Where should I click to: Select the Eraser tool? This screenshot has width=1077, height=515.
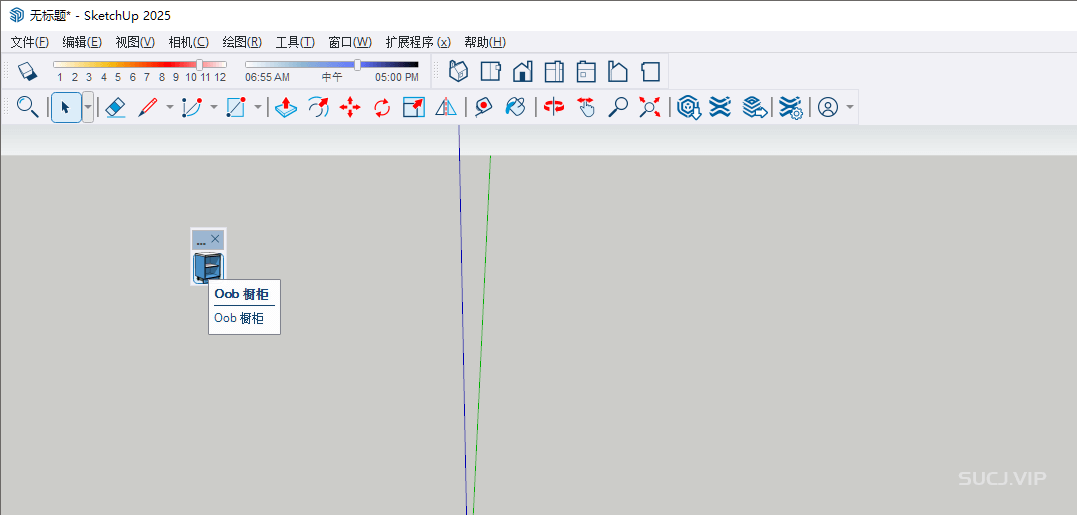[x=115, y=107]
